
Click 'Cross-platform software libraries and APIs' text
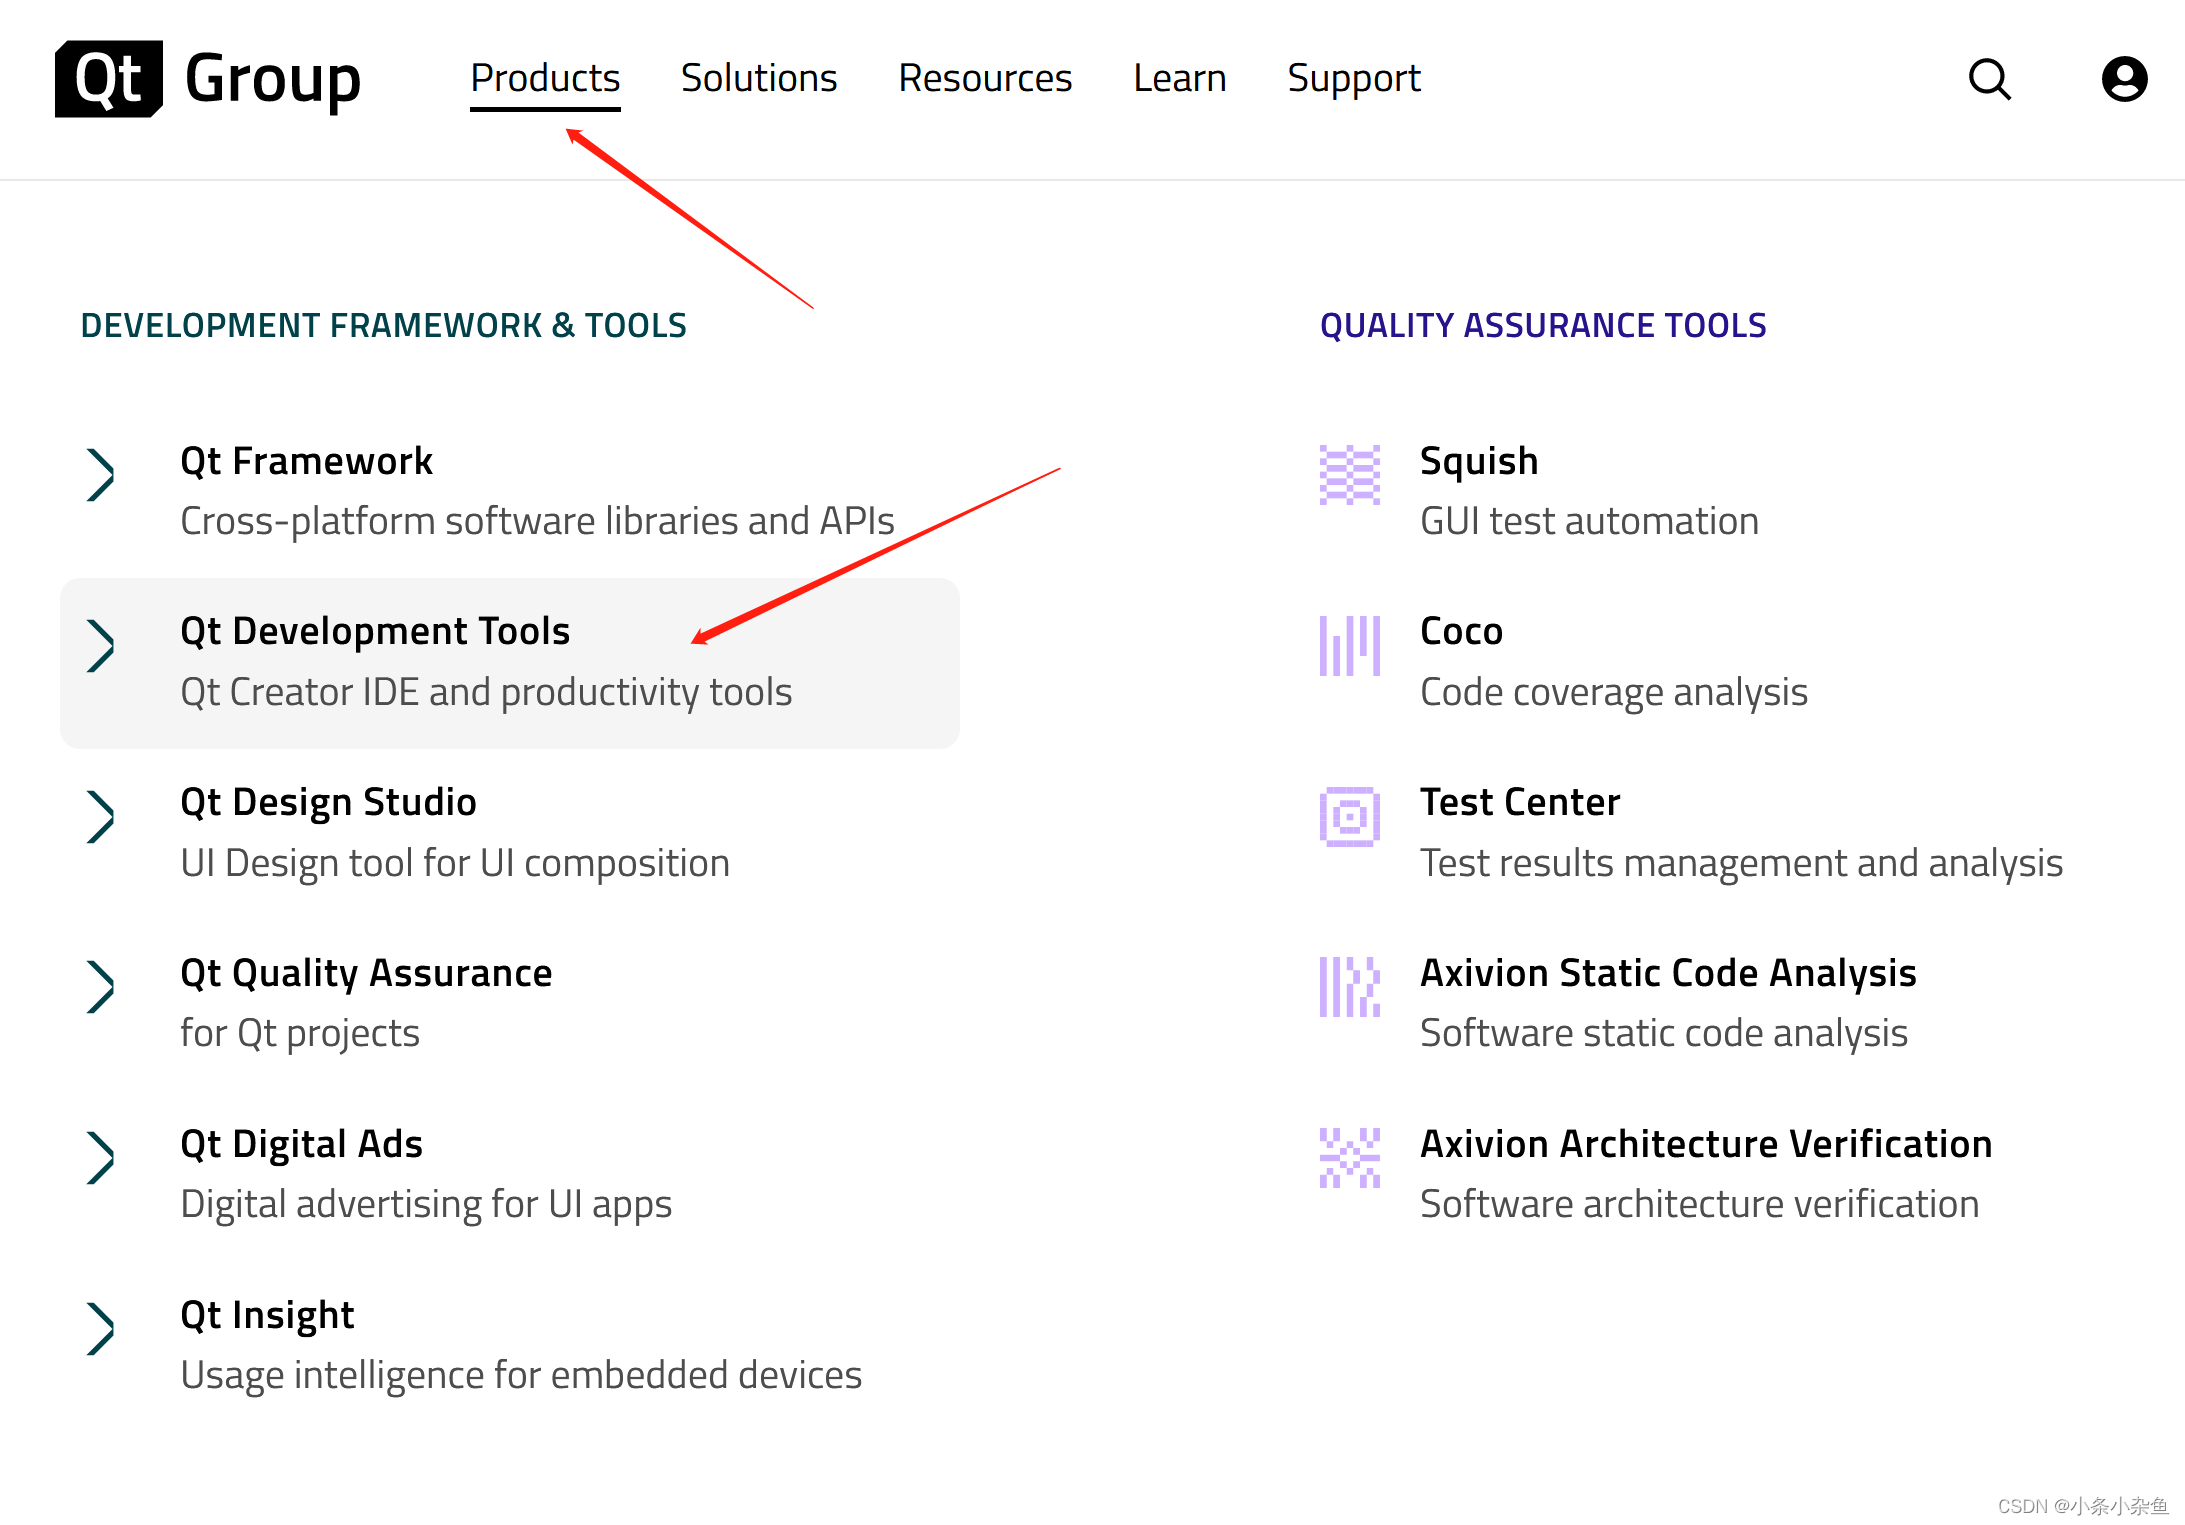[x=537, y=521]
